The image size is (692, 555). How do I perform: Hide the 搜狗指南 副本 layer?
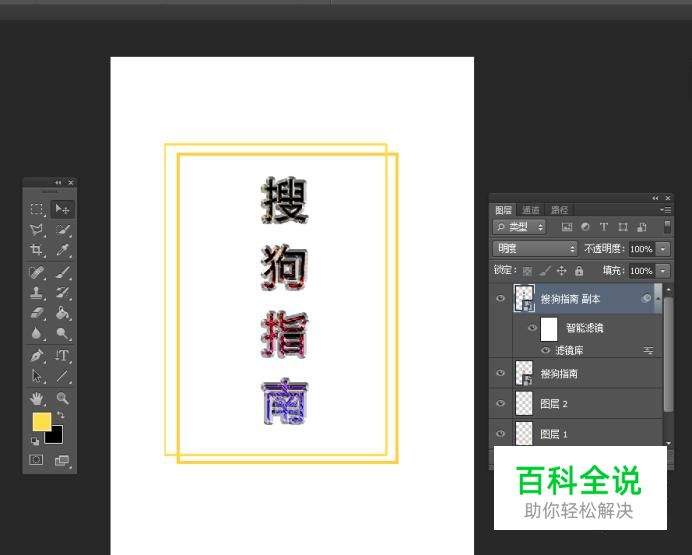[x=500, y=298]
